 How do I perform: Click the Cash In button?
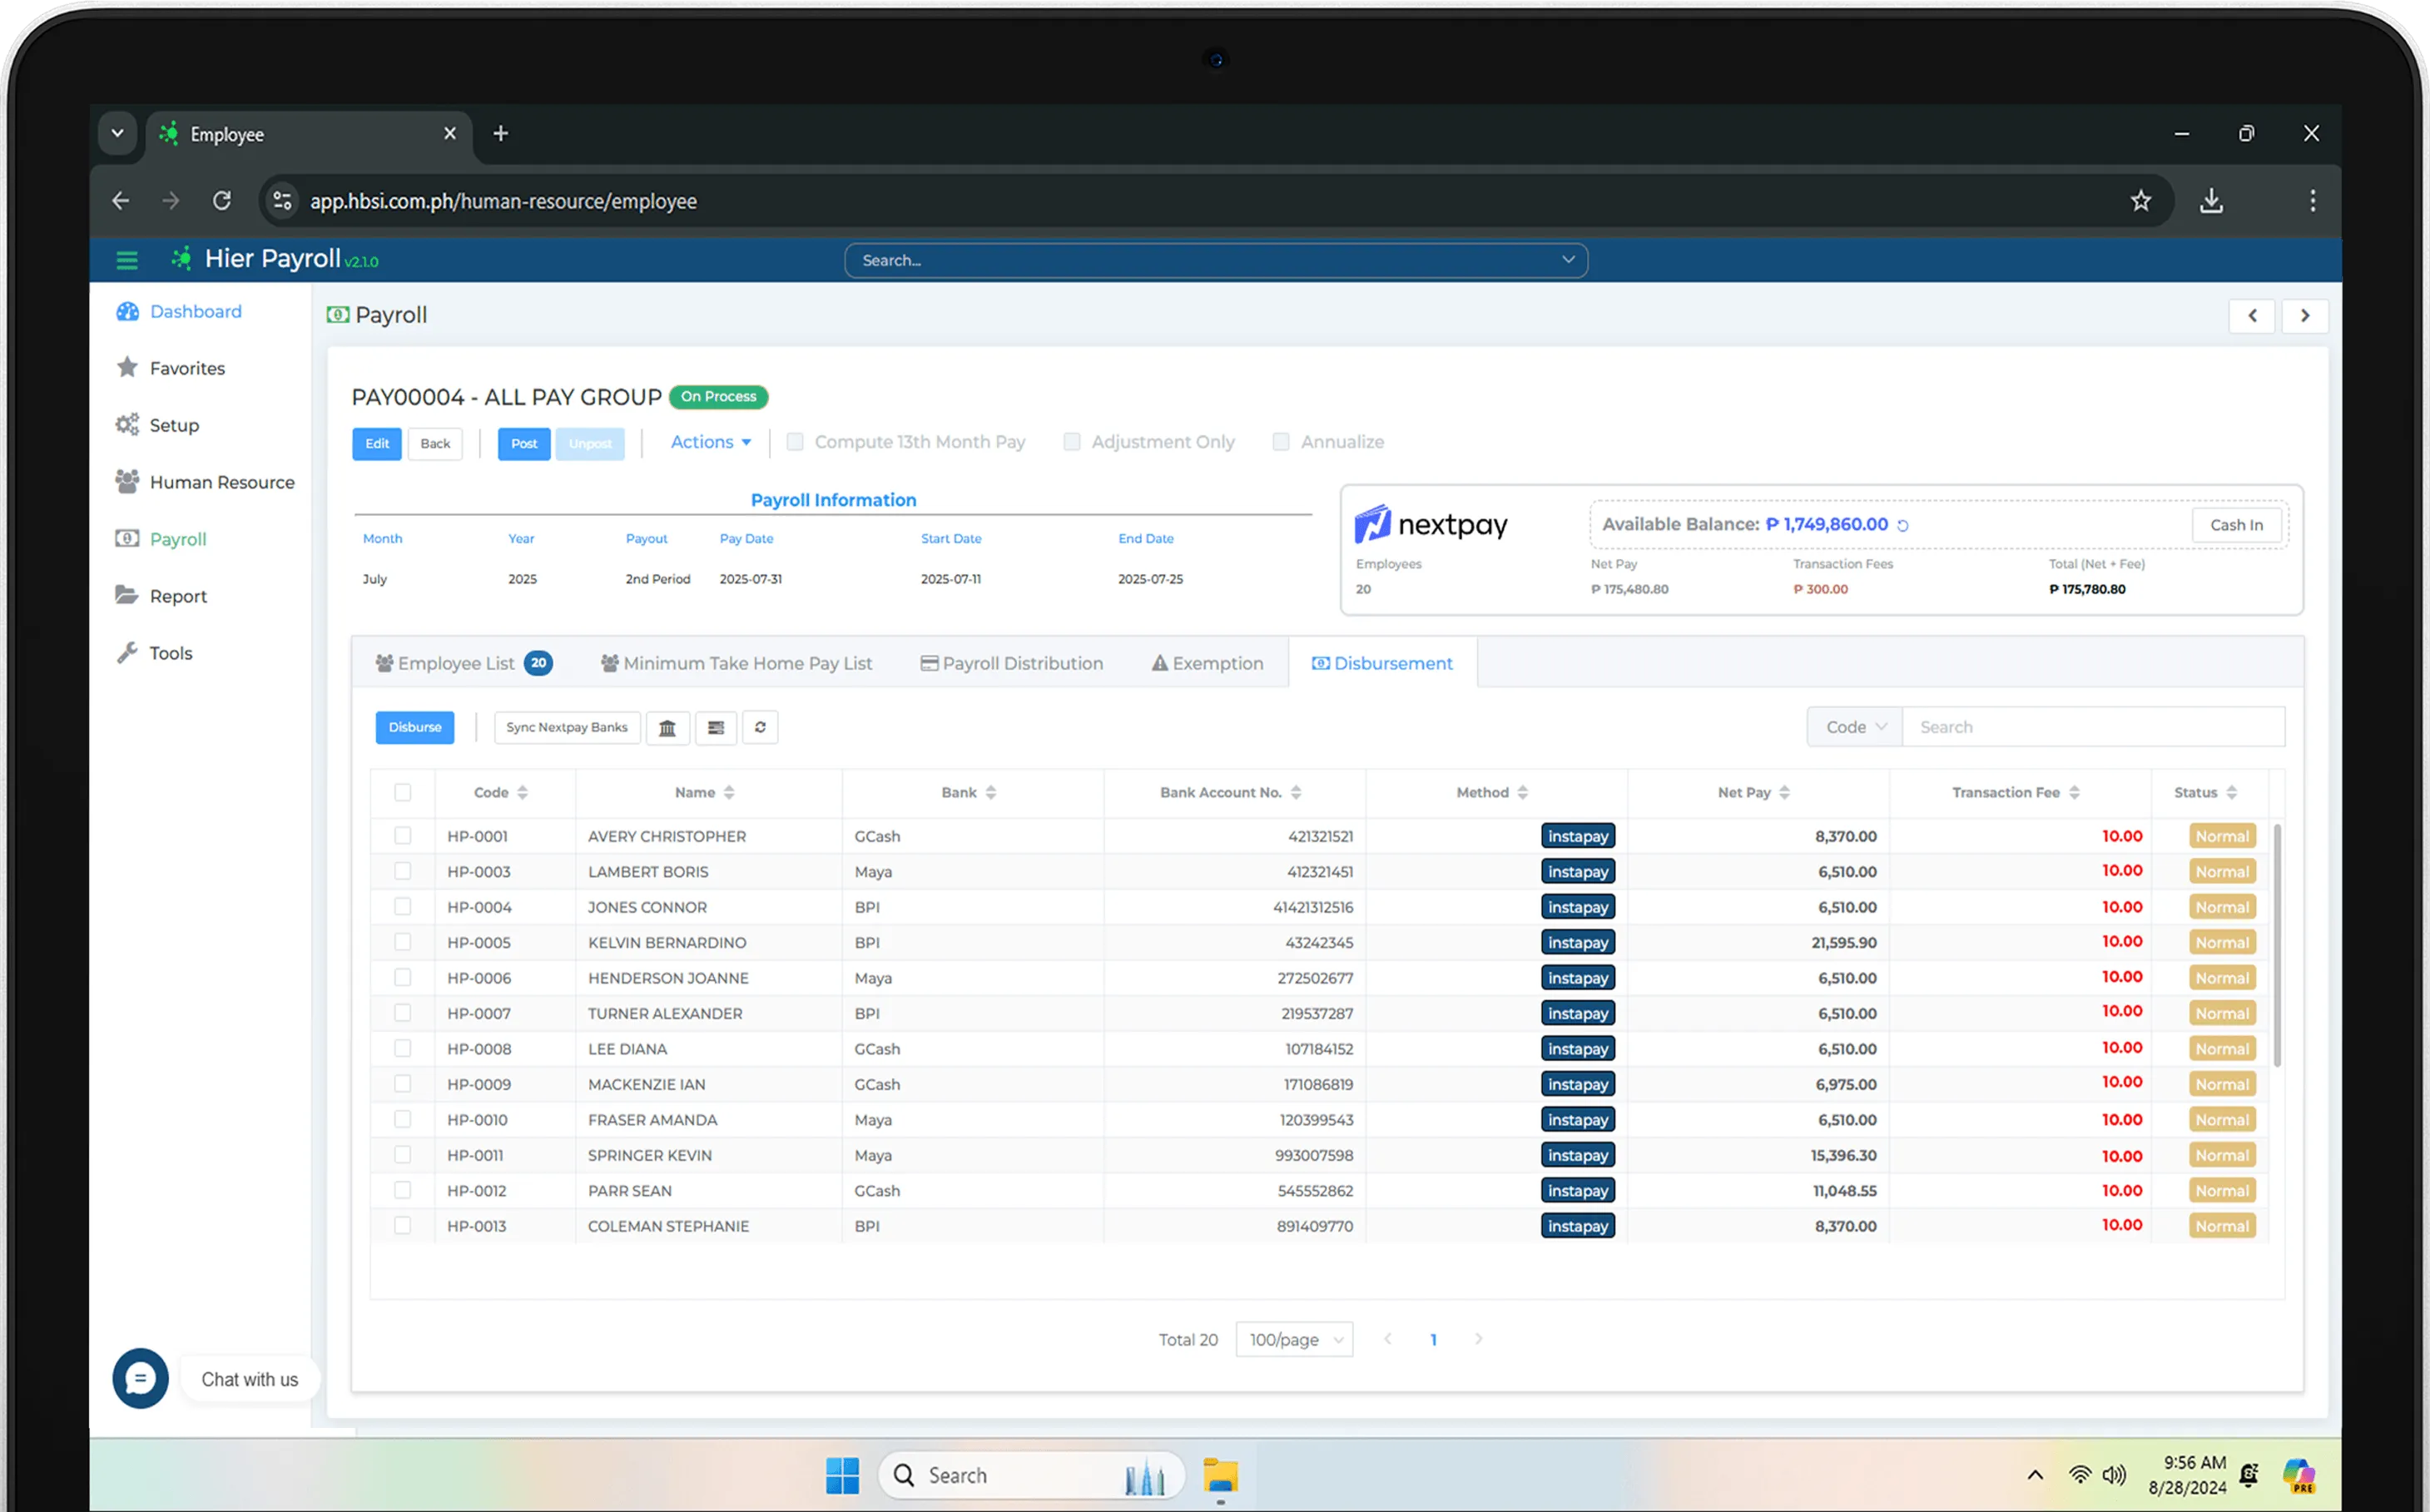click(x=2236, y=525)
